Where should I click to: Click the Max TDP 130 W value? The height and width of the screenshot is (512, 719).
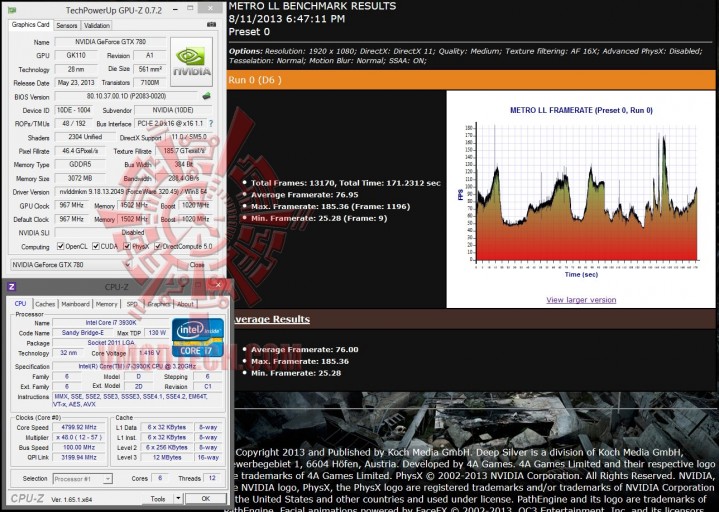coord(157,333)
